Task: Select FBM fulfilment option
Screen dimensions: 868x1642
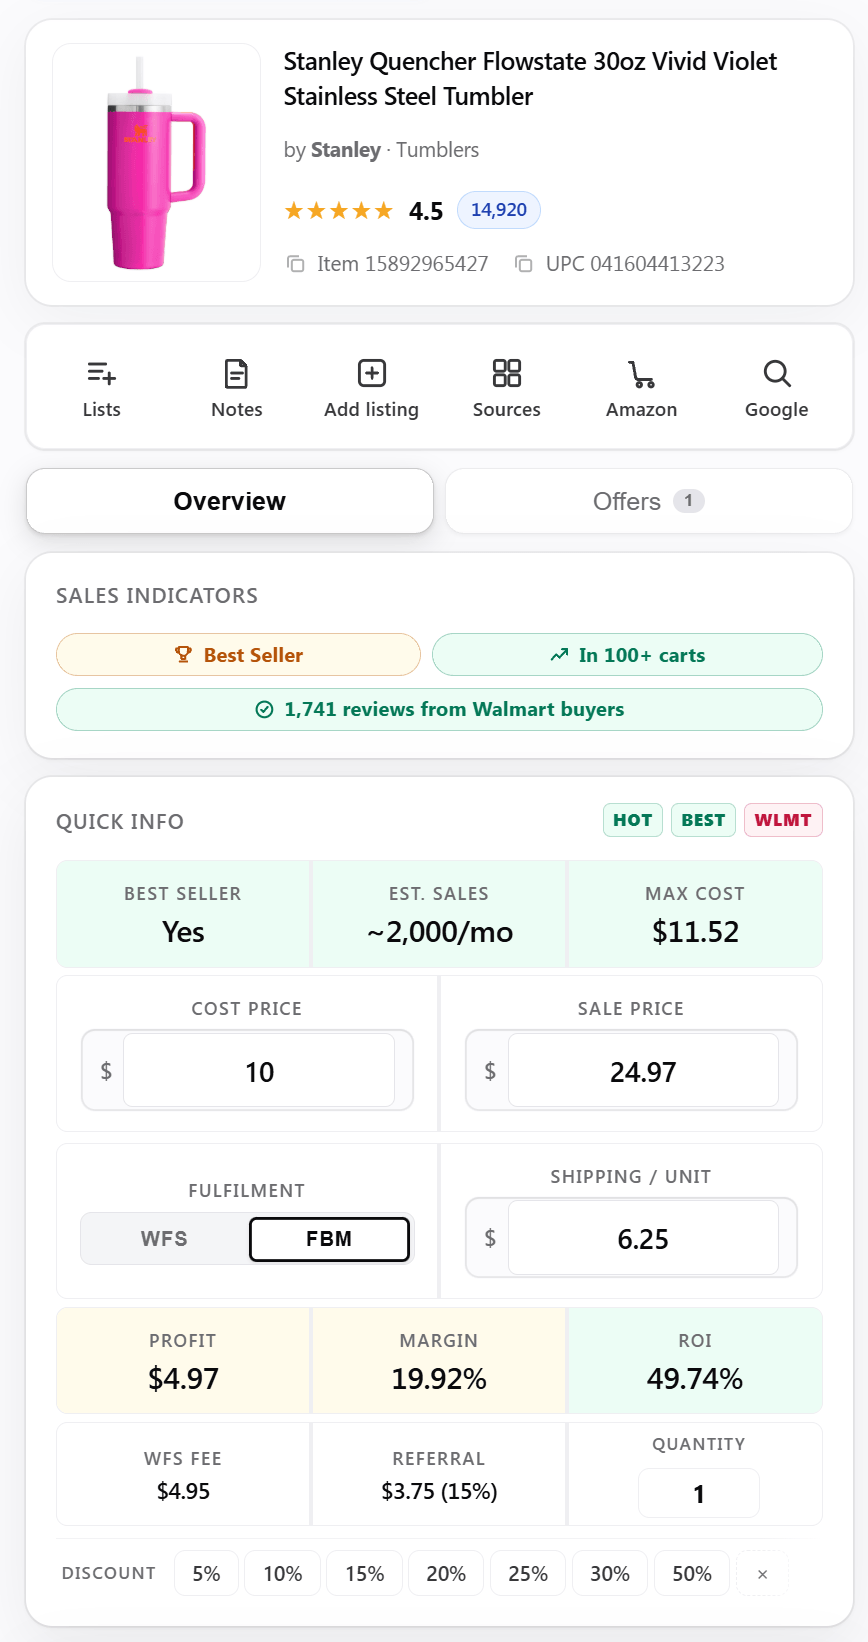Action: click(329, 1239)
